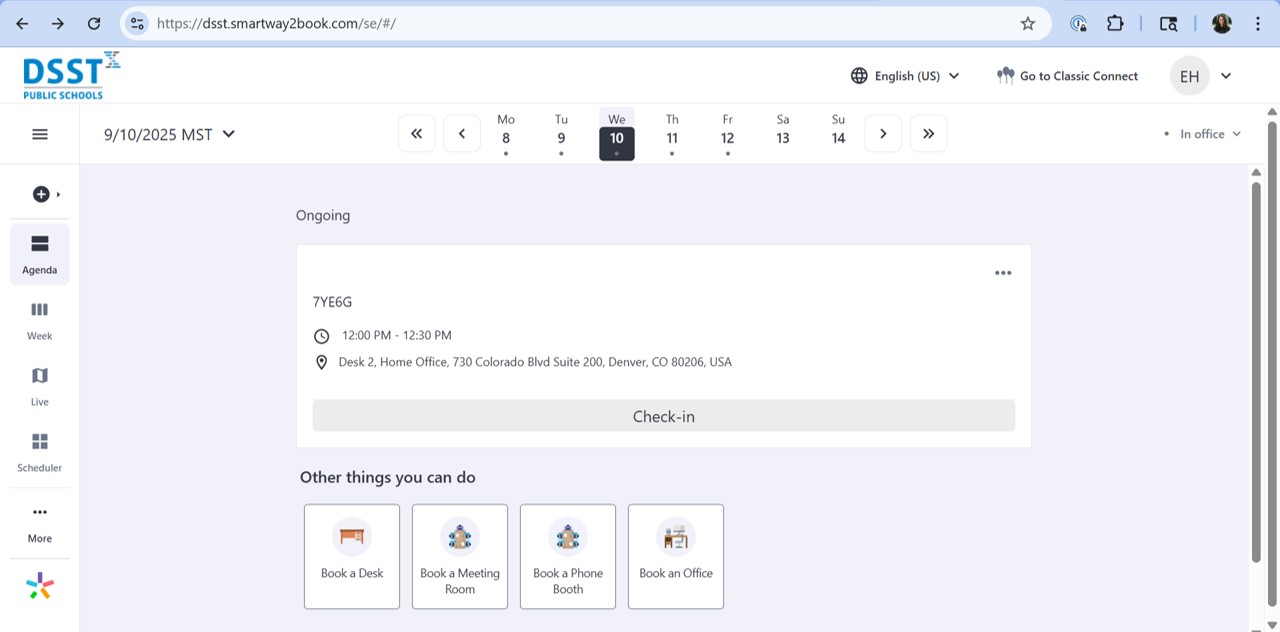Click the DSST Public Schools logo
The height and width of the screenshot is (632, 1280).
[71, 75]
